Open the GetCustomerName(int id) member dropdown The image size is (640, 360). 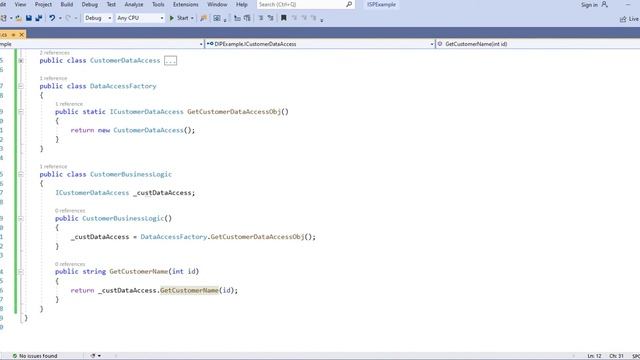click(538, 44)
